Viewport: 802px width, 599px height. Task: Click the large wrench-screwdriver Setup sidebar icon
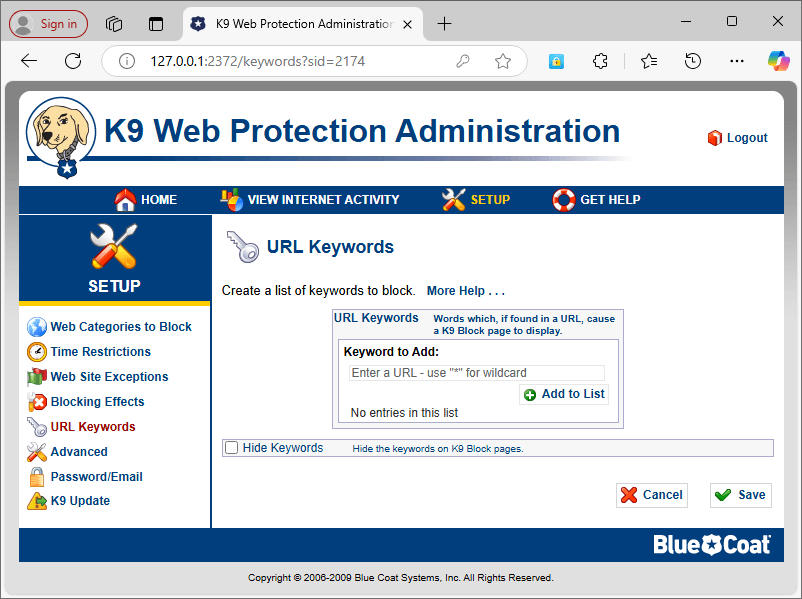point(114,247)
